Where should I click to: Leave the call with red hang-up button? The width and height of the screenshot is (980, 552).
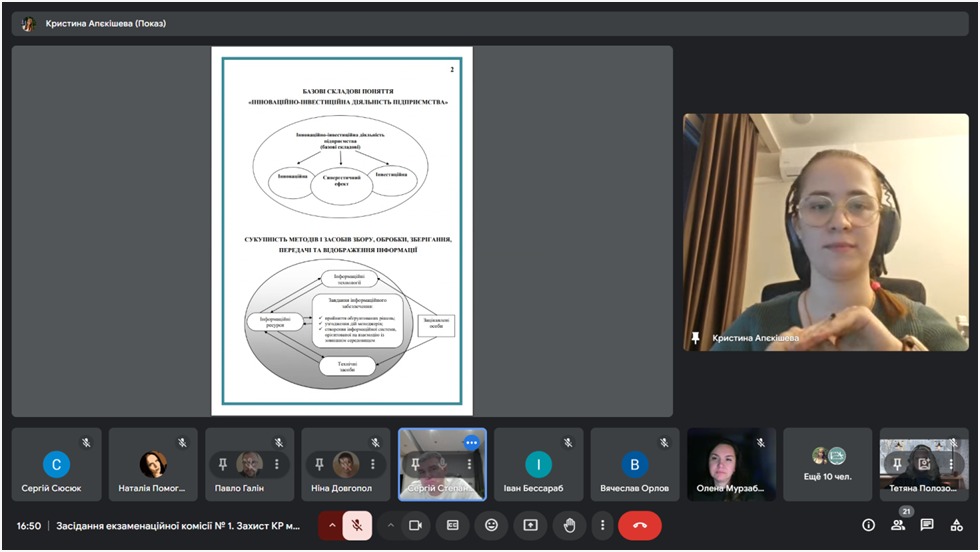click(640, 525)
